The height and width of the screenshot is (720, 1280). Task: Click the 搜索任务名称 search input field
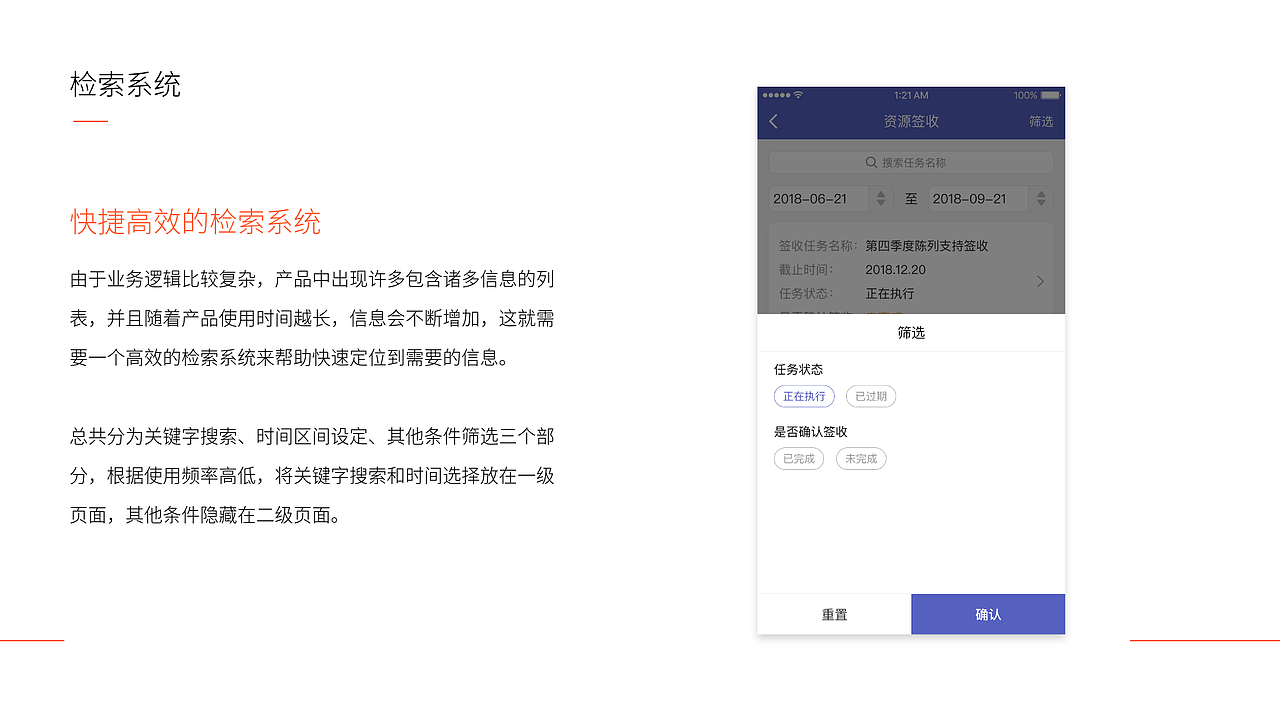(x=911, y=162)
